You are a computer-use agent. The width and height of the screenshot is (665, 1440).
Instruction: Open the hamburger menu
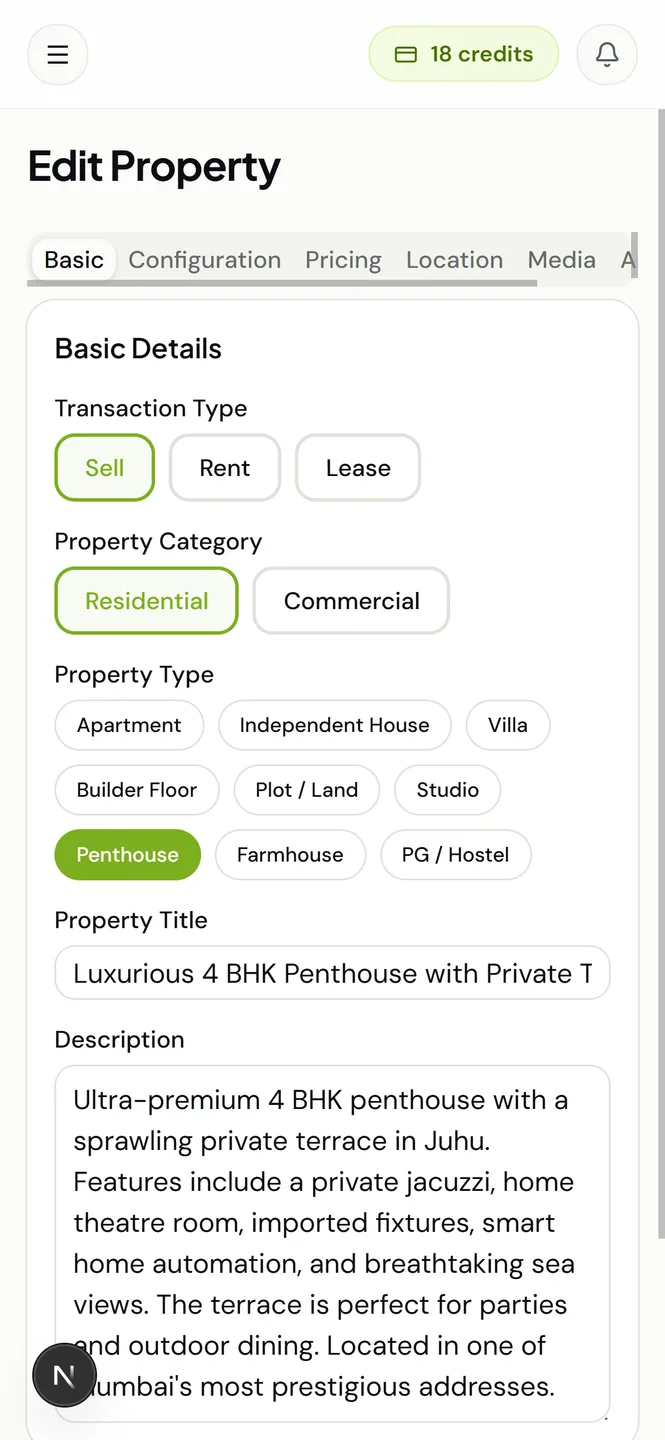coord(58,54)
